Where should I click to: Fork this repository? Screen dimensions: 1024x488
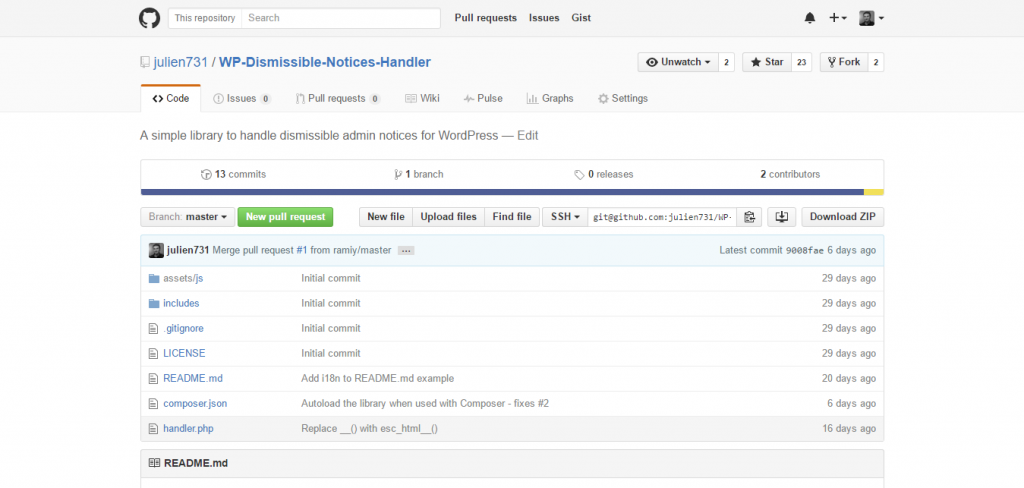(x=844, y=62)
